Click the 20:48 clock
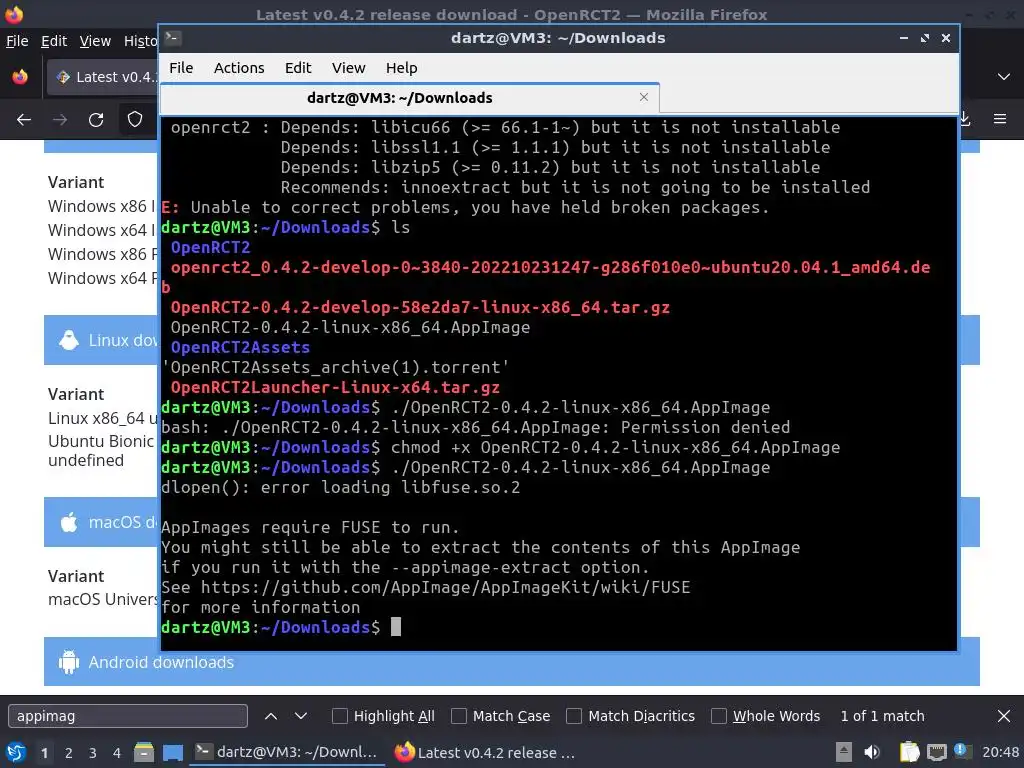The height and width of the screenshot is (768, 1024). coord(1000,752)
